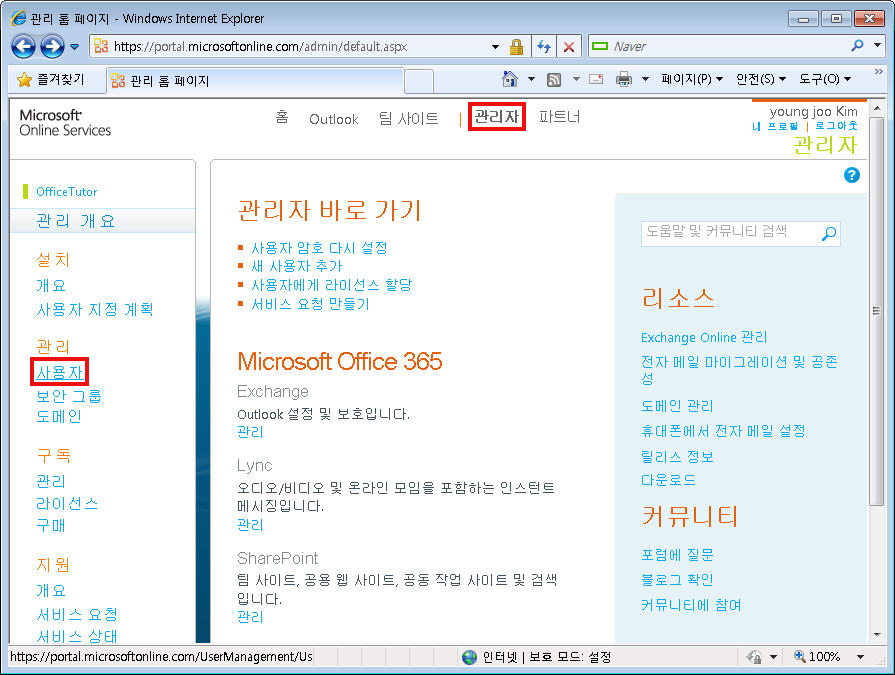Image resolution: width=895 pixels, height=675 pixels.
Task: Open the 라이선스 sidebar link
Action: pos(67,503)
